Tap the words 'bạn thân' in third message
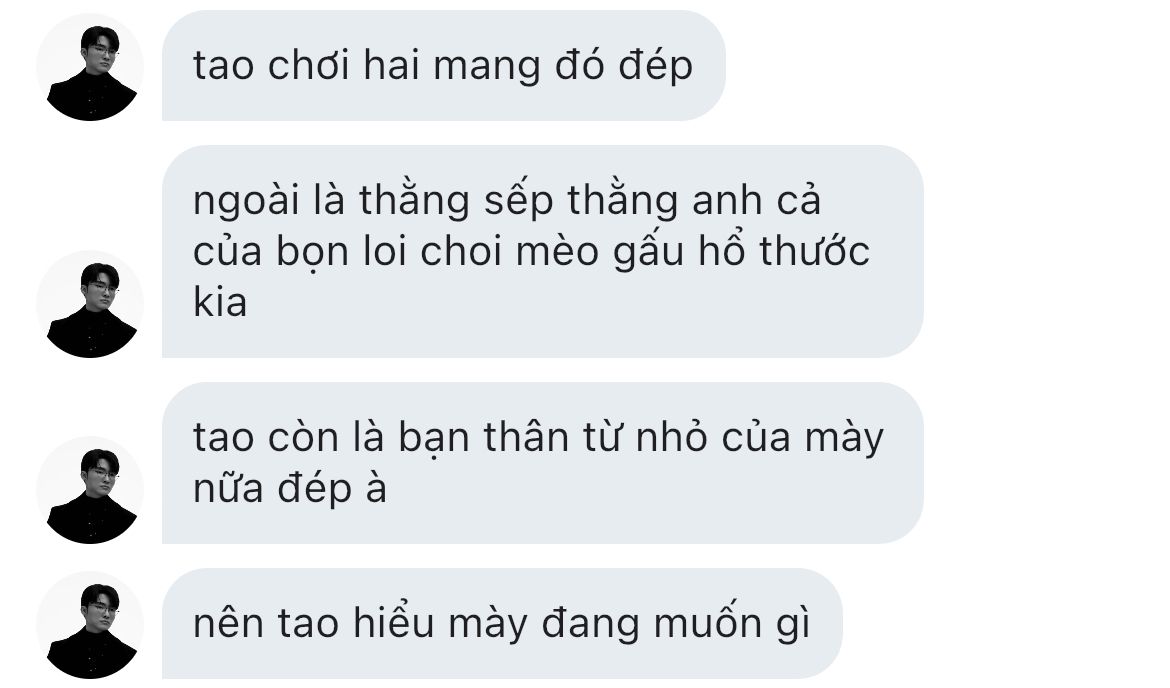This screenshot has height=688, width=1170. tap(484, 437)
